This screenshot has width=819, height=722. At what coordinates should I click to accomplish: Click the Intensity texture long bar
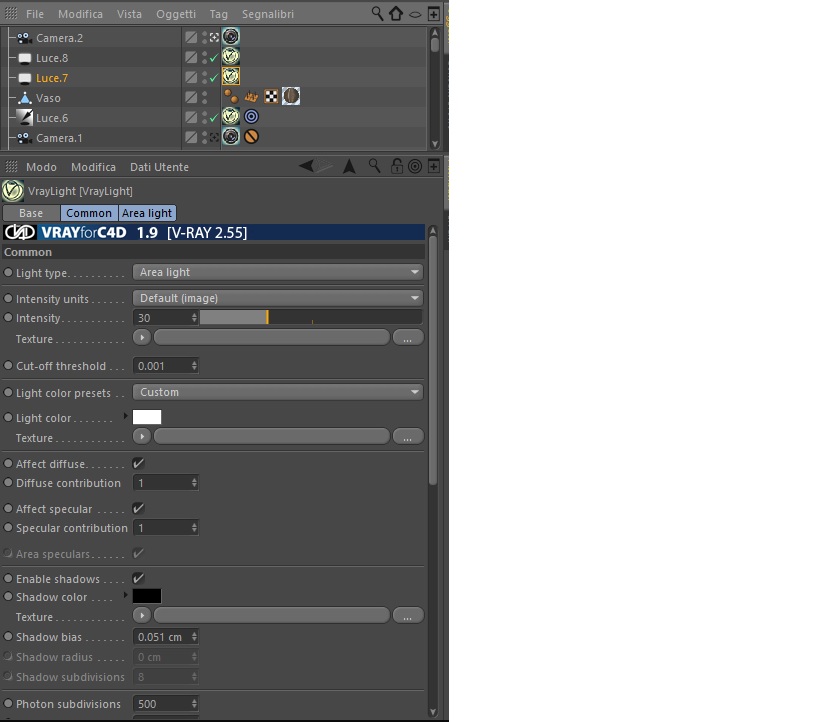[x=272, y=337]
